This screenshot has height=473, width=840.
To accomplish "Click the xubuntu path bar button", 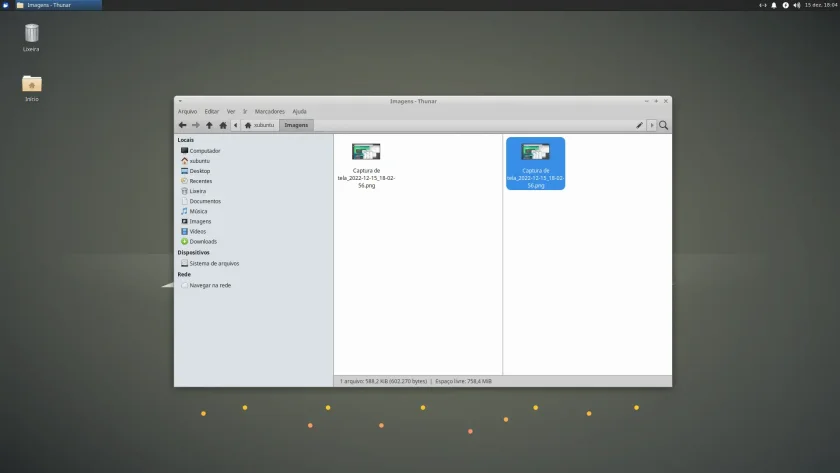I will (x=259, y=125).
